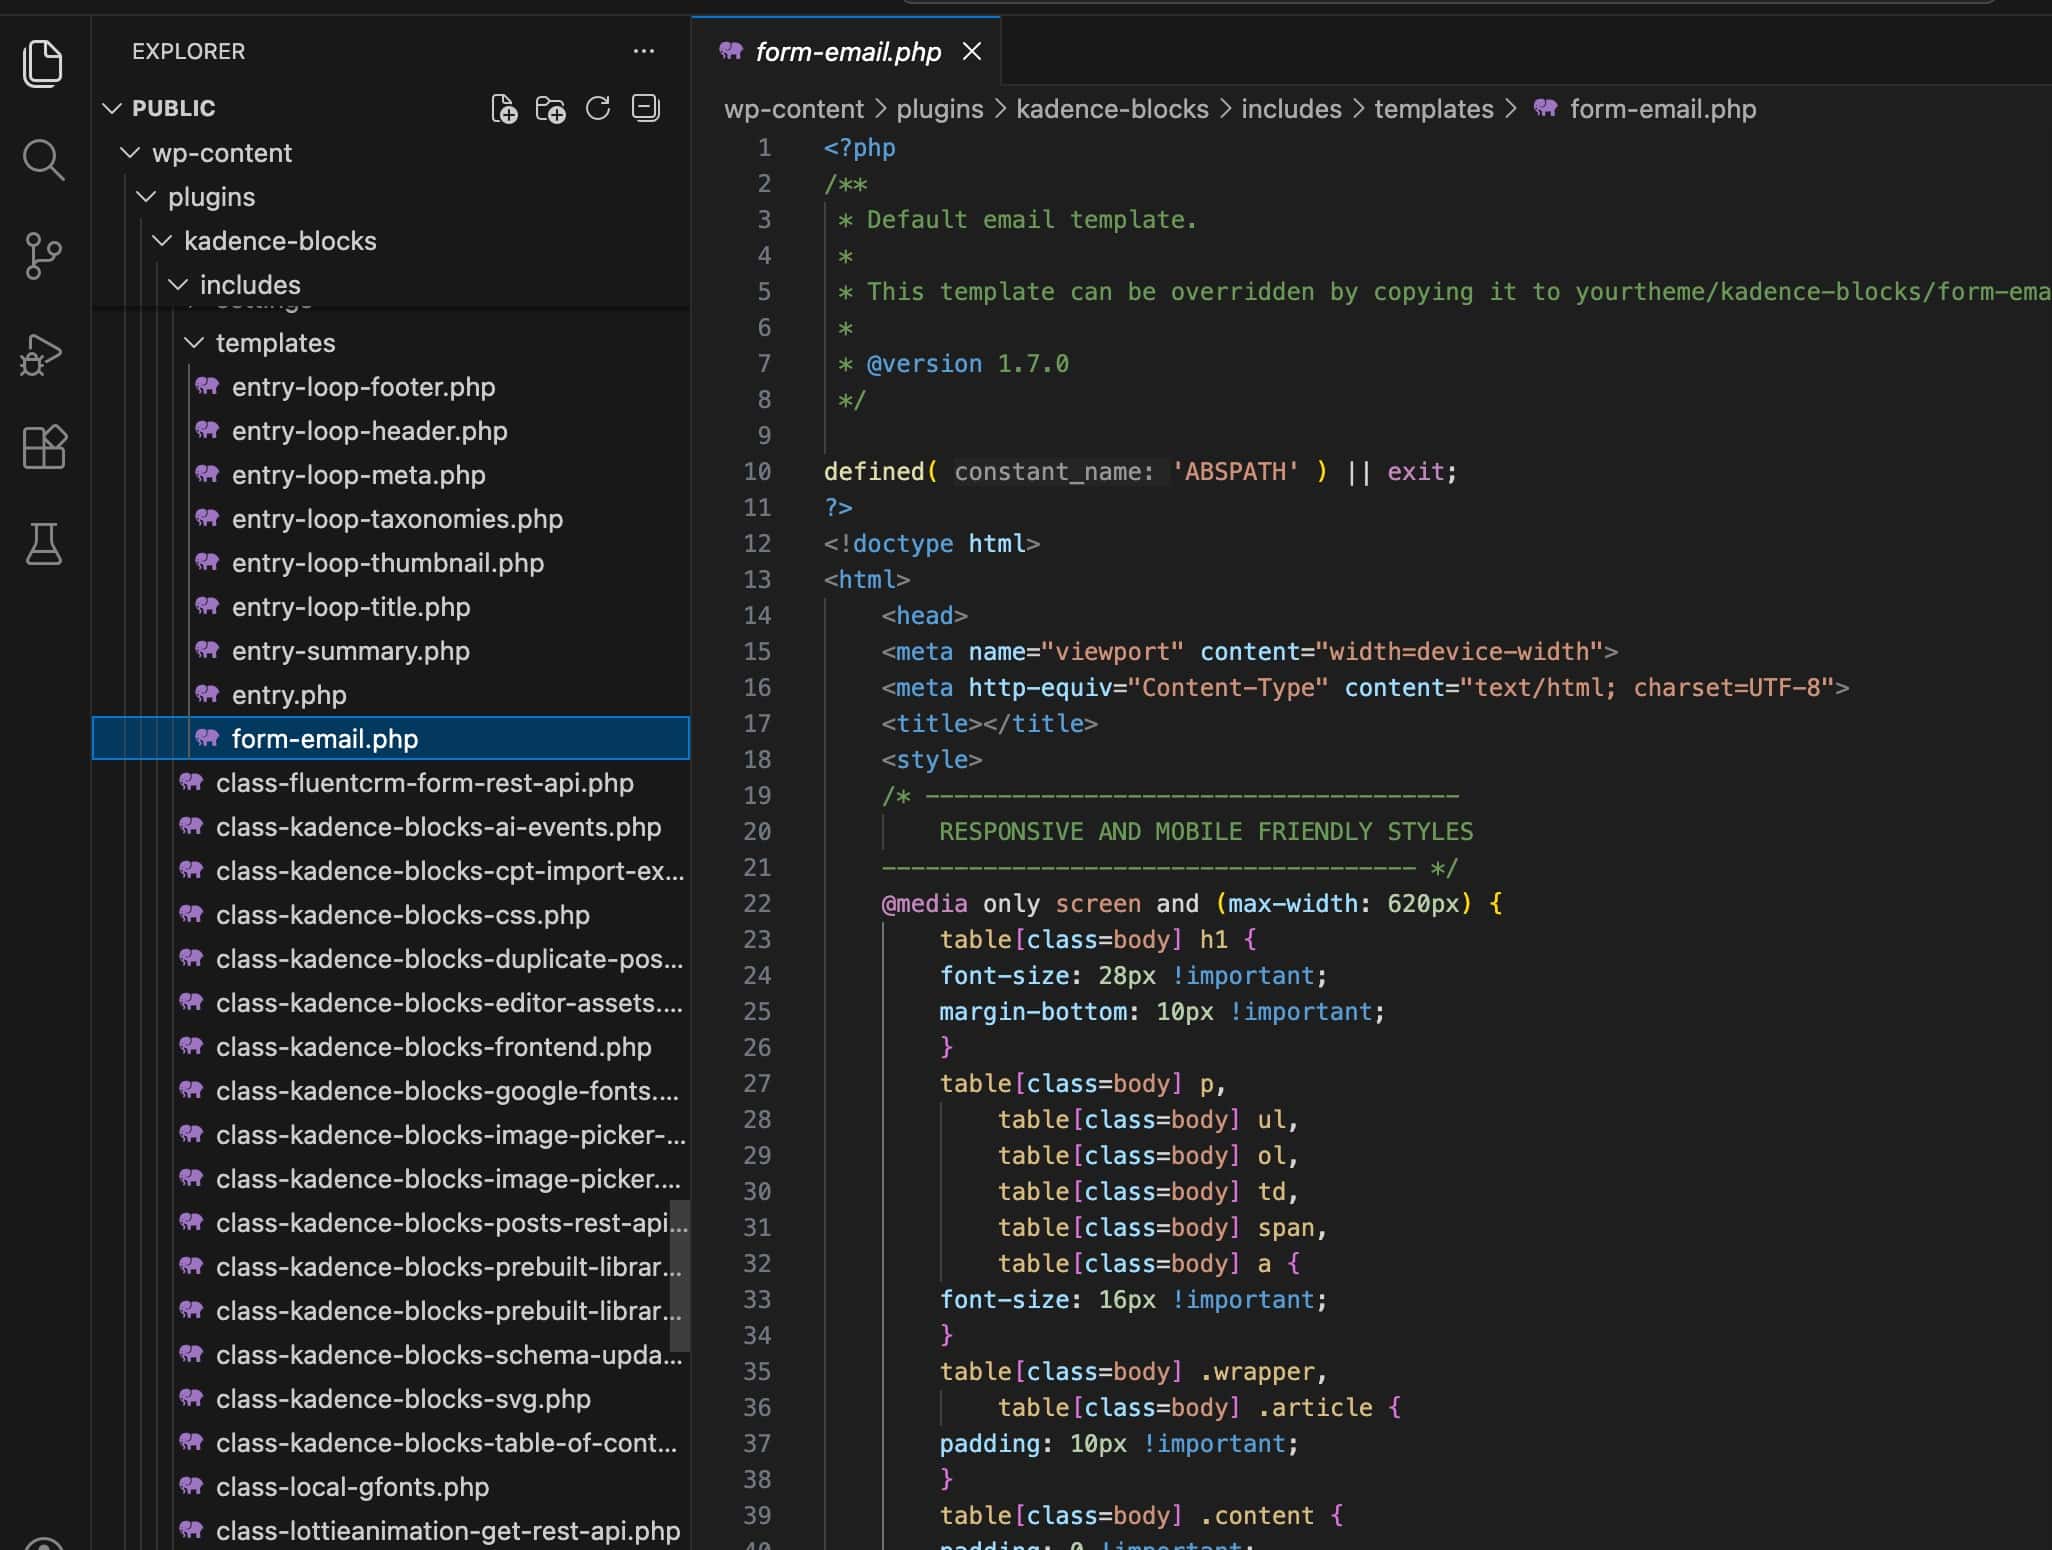
Task: Open Source Control view icon
Action: (42, 256)
